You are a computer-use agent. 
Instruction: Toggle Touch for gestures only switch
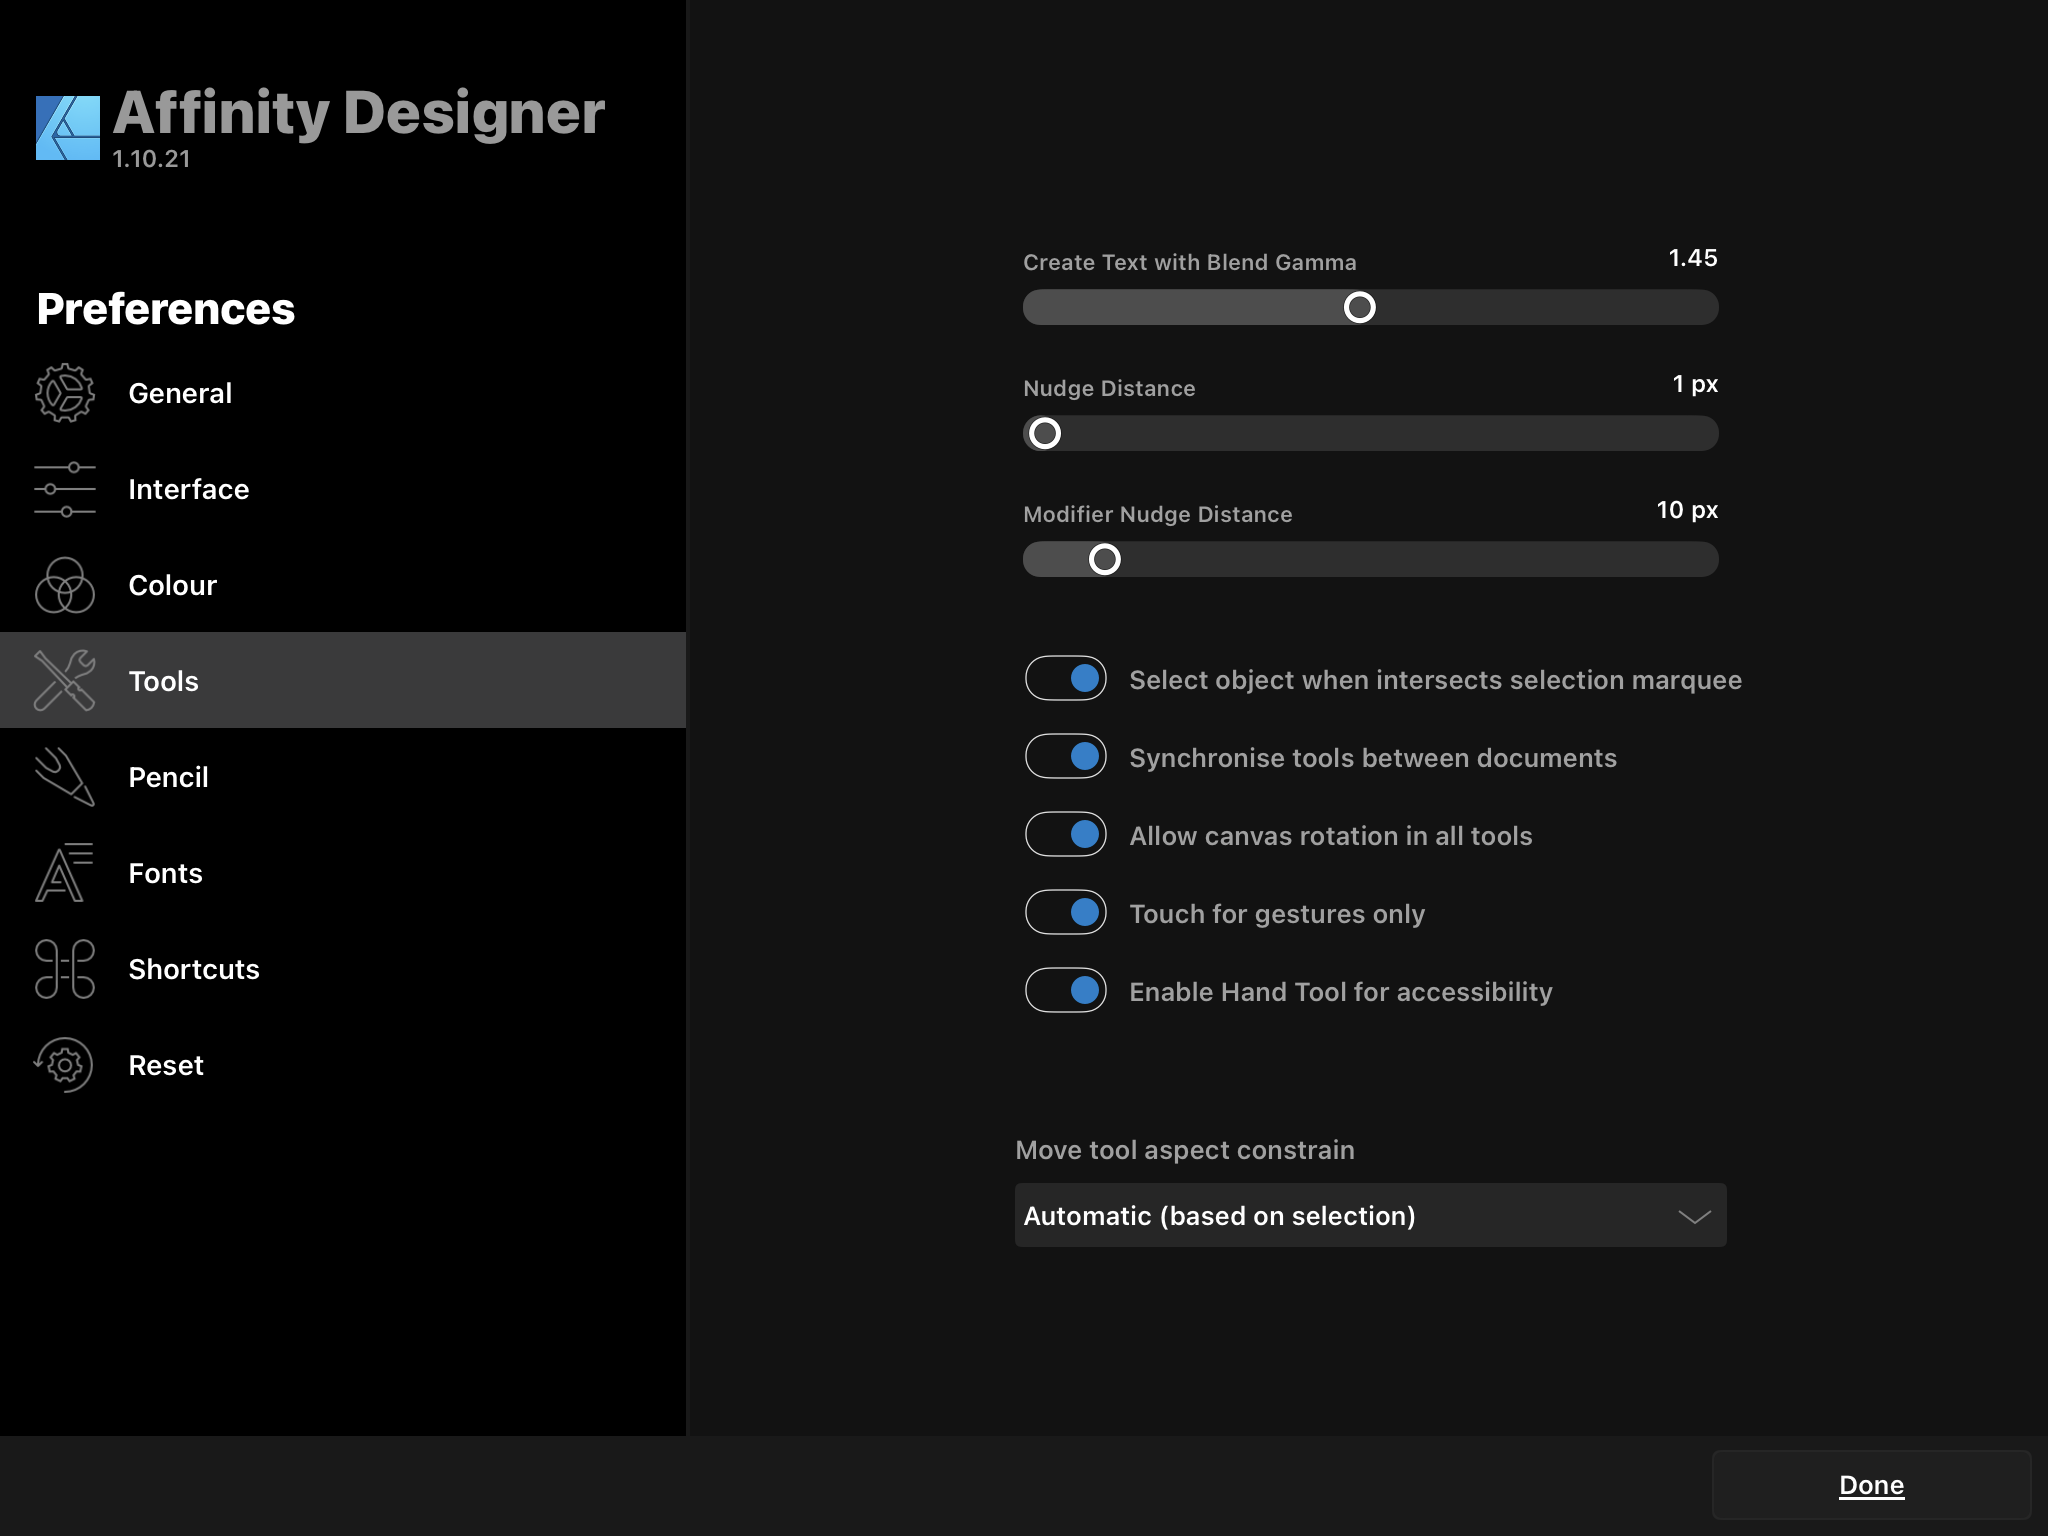[1066, 912]
